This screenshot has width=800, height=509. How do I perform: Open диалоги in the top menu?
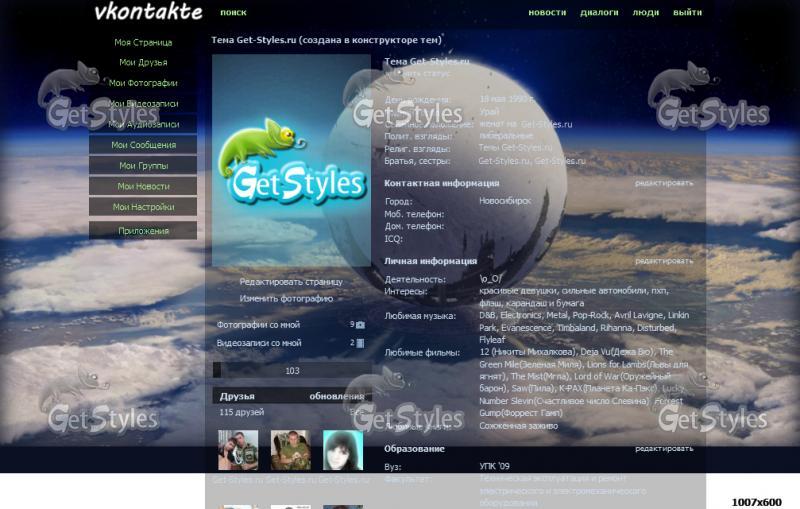(x=599, y=12)
